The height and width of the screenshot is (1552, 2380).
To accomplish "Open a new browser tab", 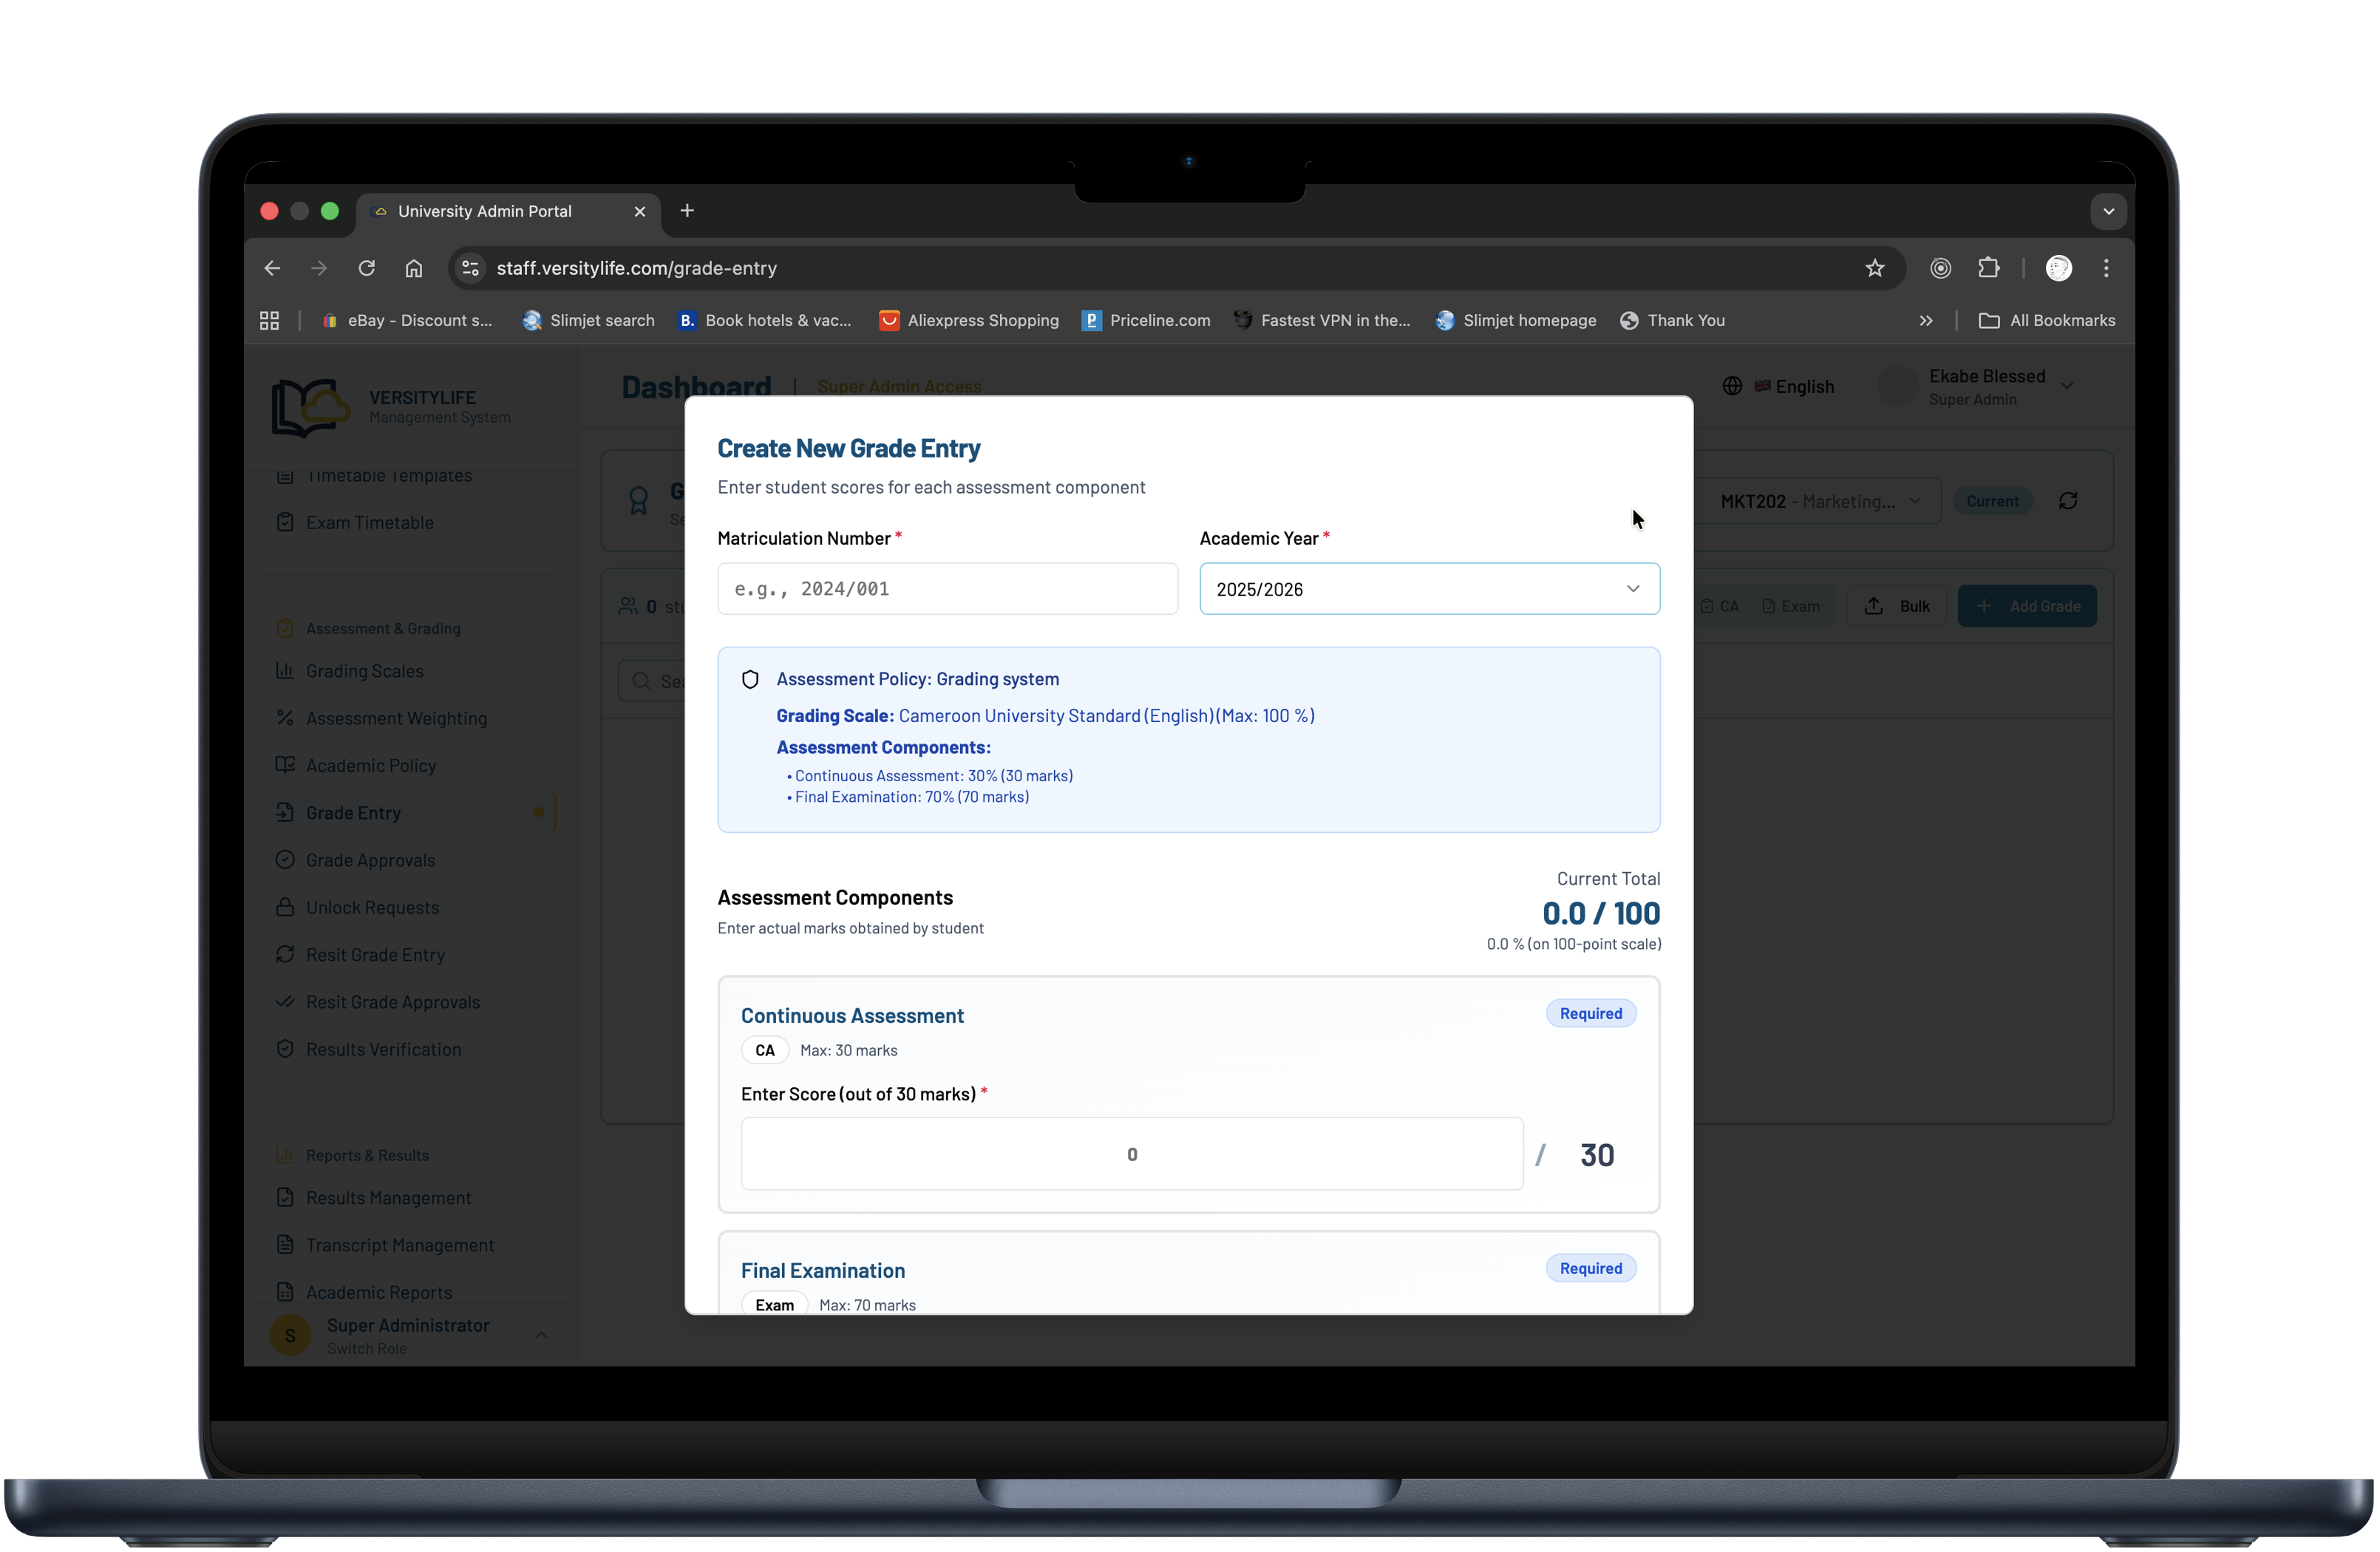I will pyautogui.click(x=687, y=211).
